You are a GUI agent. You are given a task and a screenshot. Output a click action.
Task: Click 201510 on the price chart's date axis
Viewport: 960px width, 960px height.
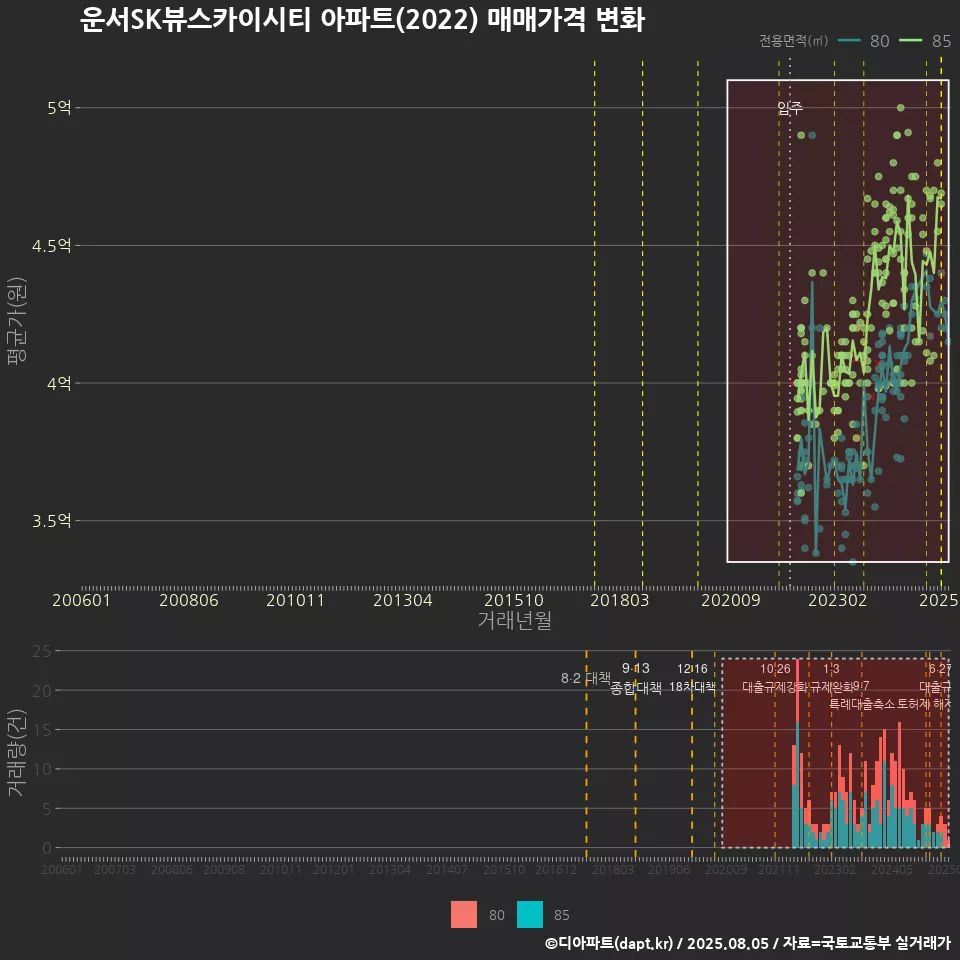pyautogui.click(x=514, y=600)
